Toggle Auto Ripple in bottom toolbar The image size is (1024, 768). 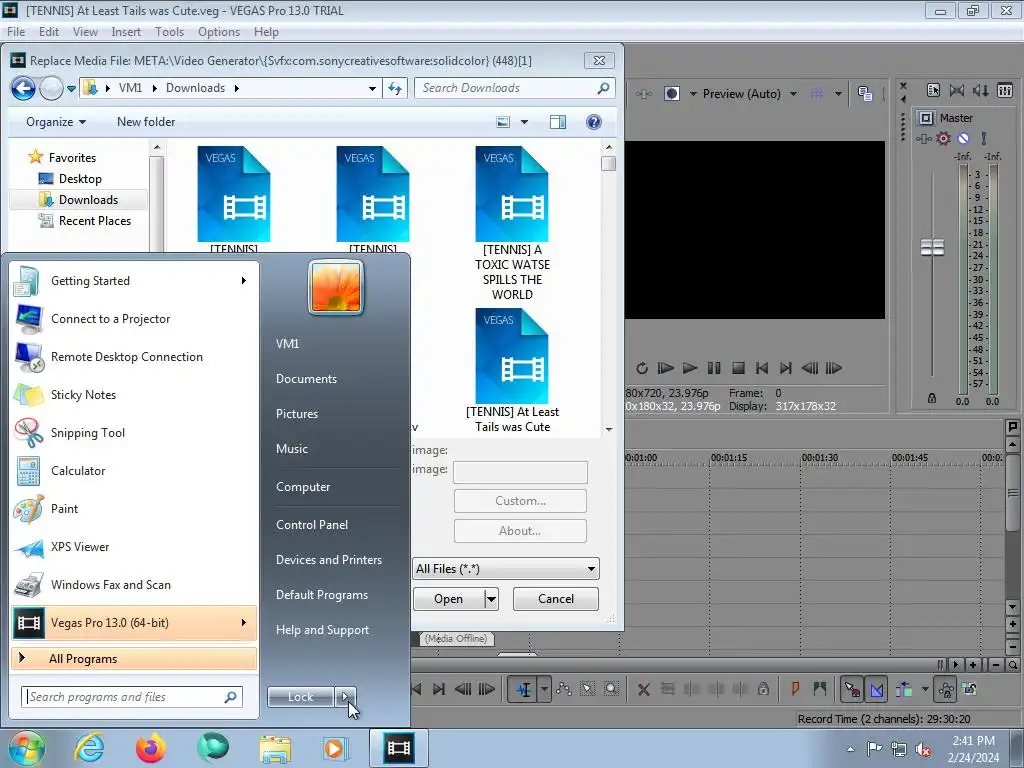pyautogui.click(x=904, y=690)
